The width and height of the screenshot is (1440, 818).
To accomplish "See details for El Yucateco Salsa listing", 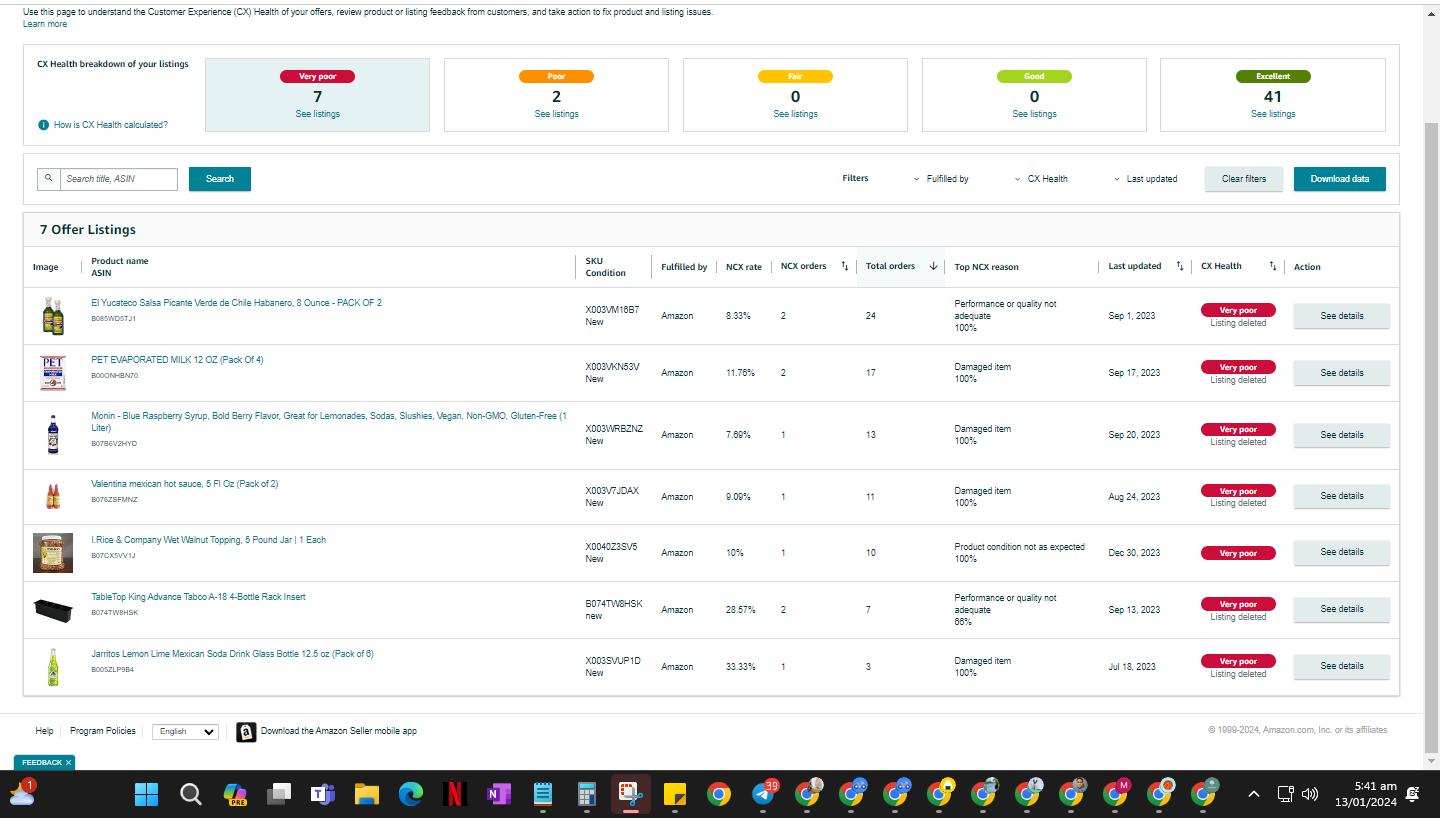I will coord(1342,316).
